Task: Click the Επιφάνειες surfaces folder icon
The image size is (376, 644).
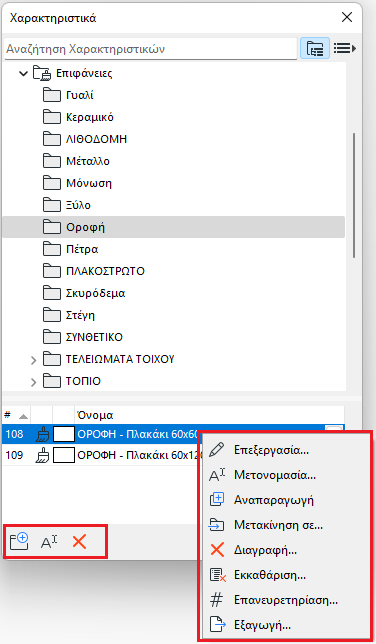Action: (x=42, y=73)
